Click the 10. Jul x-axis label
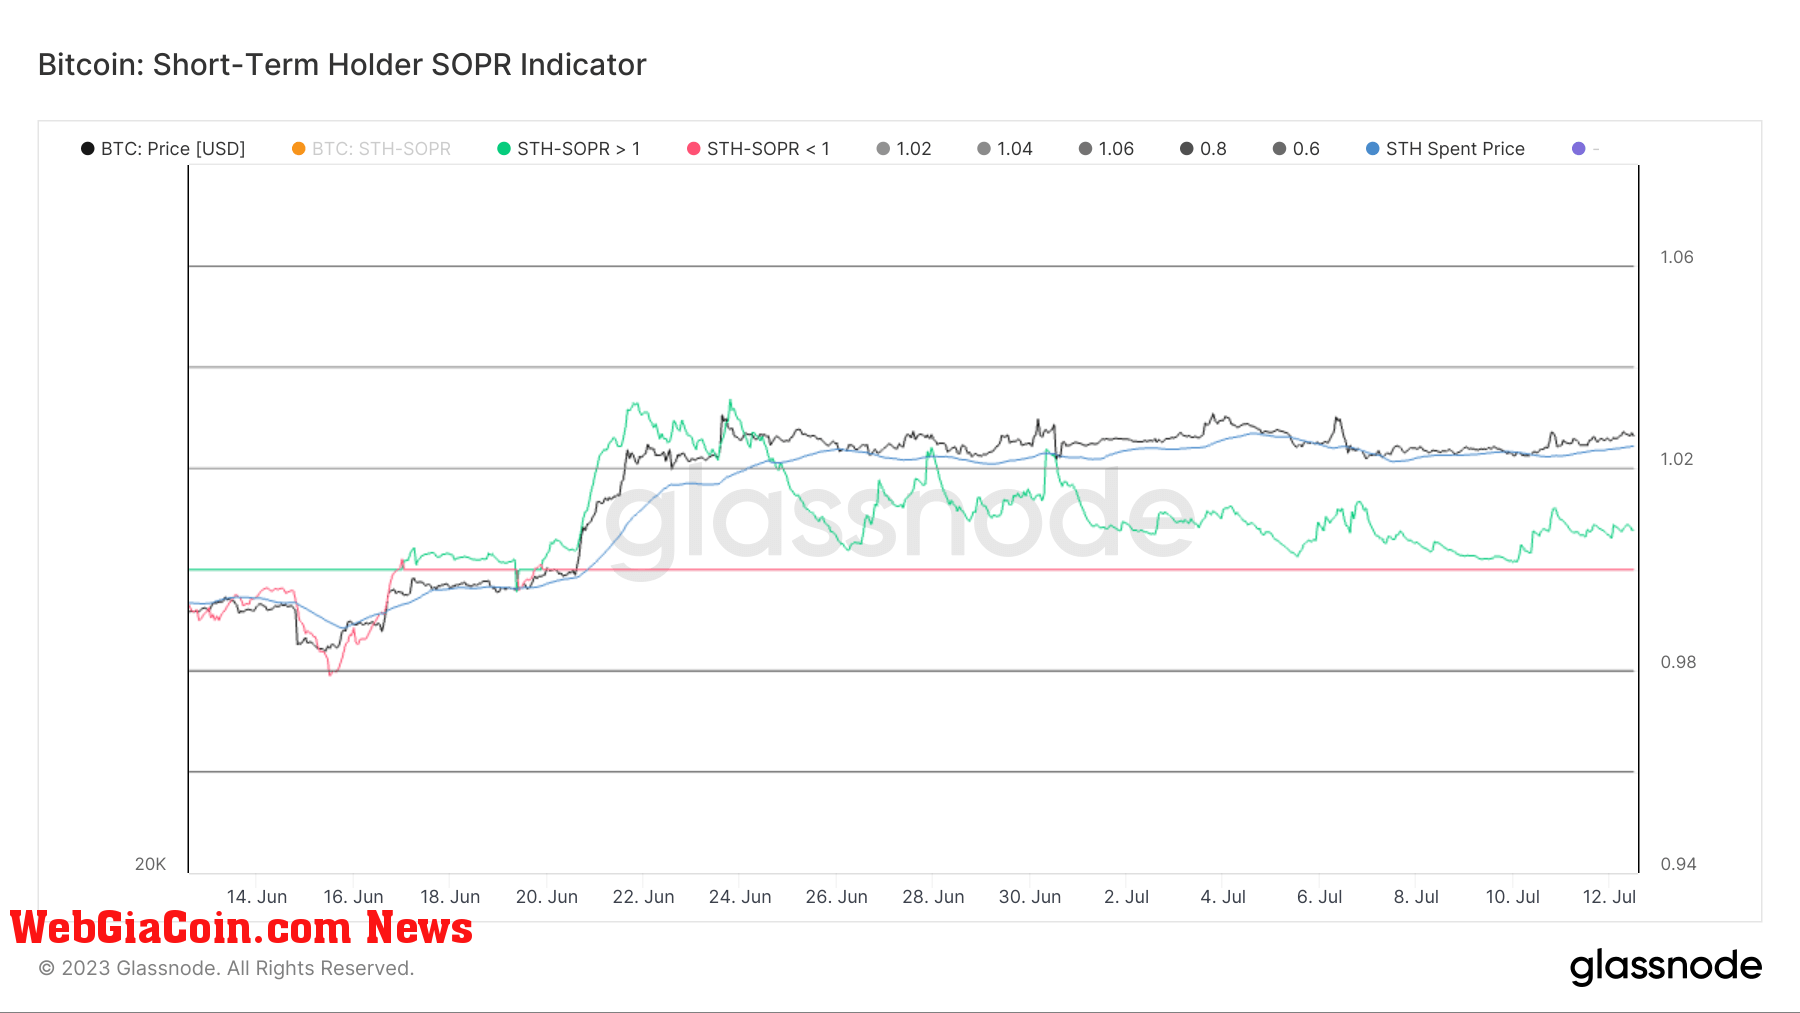 [x=1513, y=897]
